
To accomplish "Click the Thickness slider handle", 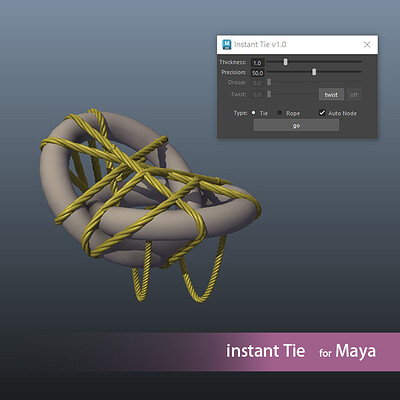I will (285, 62).
